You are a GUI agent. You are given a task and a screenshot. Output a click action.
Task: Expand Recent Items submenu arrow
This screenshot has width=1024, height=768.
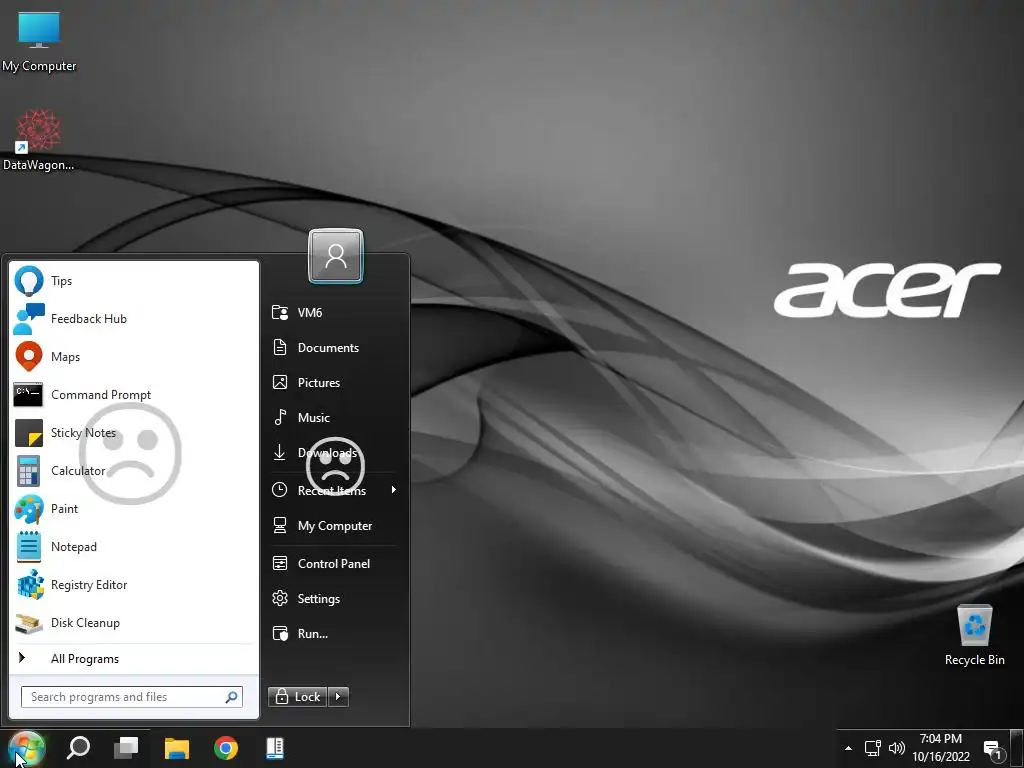coord(394,490)
